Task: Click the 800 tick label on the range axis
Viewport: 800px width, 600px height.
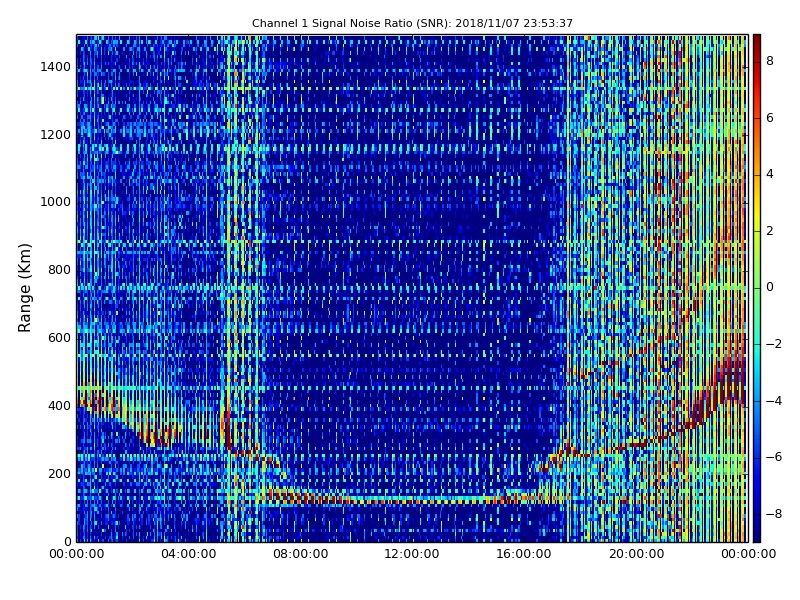Action: tap(59, 270)
